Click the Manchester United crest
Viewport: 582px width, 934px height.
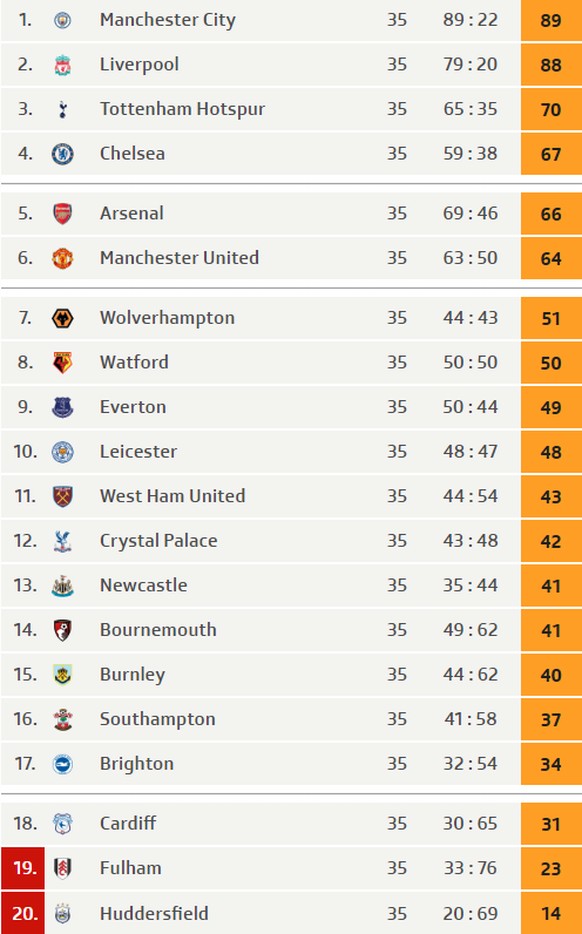click(x=63, y=259)
